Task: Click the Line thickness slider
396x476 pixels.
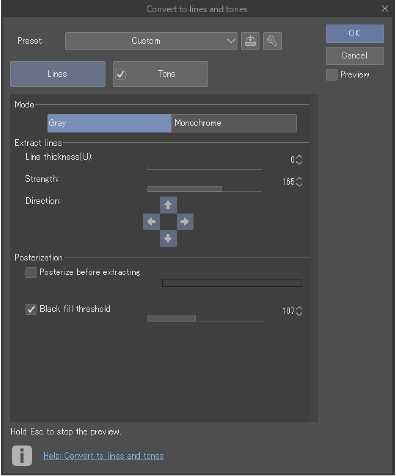Action: pyautogui.click(x=205, y=168)
